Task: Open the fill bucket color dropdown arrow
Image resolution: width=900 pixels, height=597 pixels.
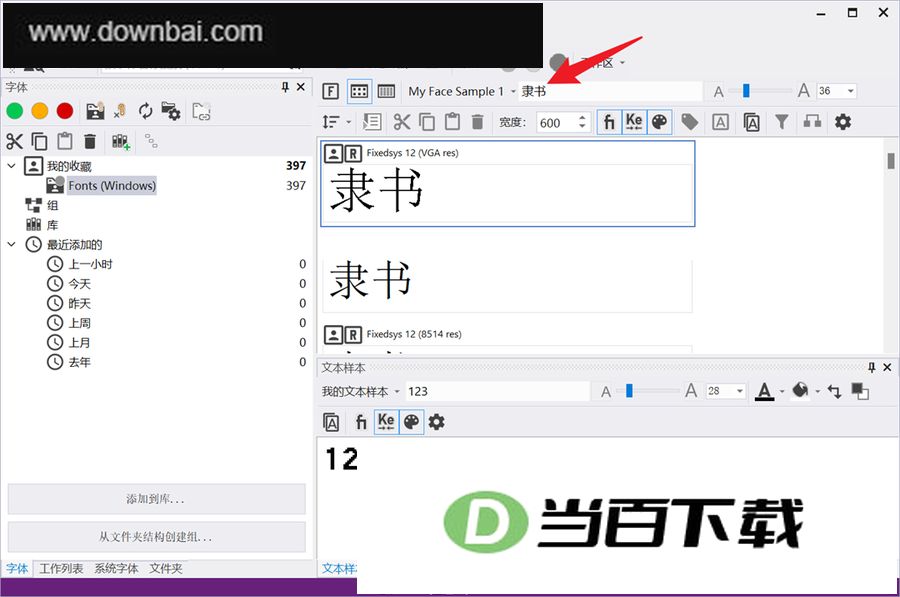Action: click(818, 392)
